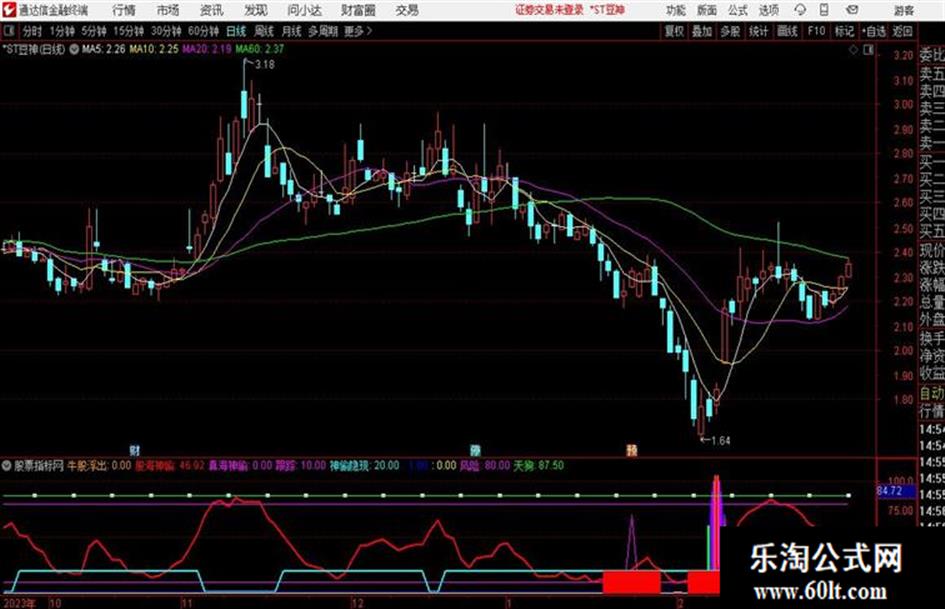Open the F10 company info button

coord(816,31)
